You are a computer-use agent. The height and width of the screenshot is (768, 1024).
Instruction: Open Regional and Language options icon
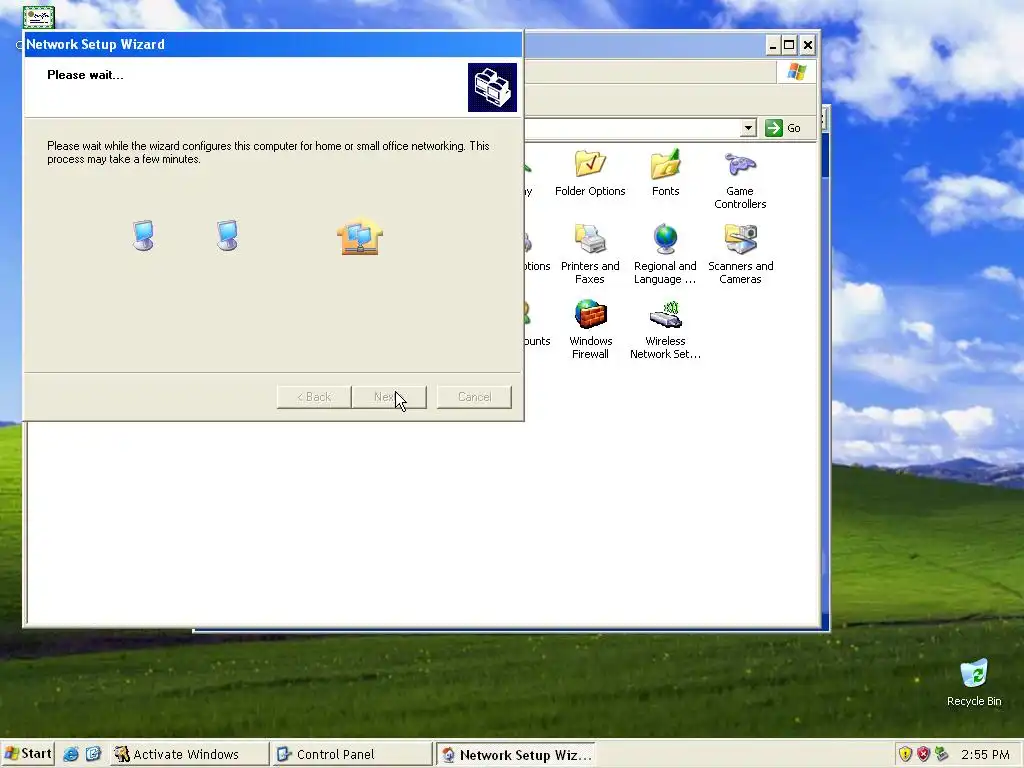[x=665, y=255]
